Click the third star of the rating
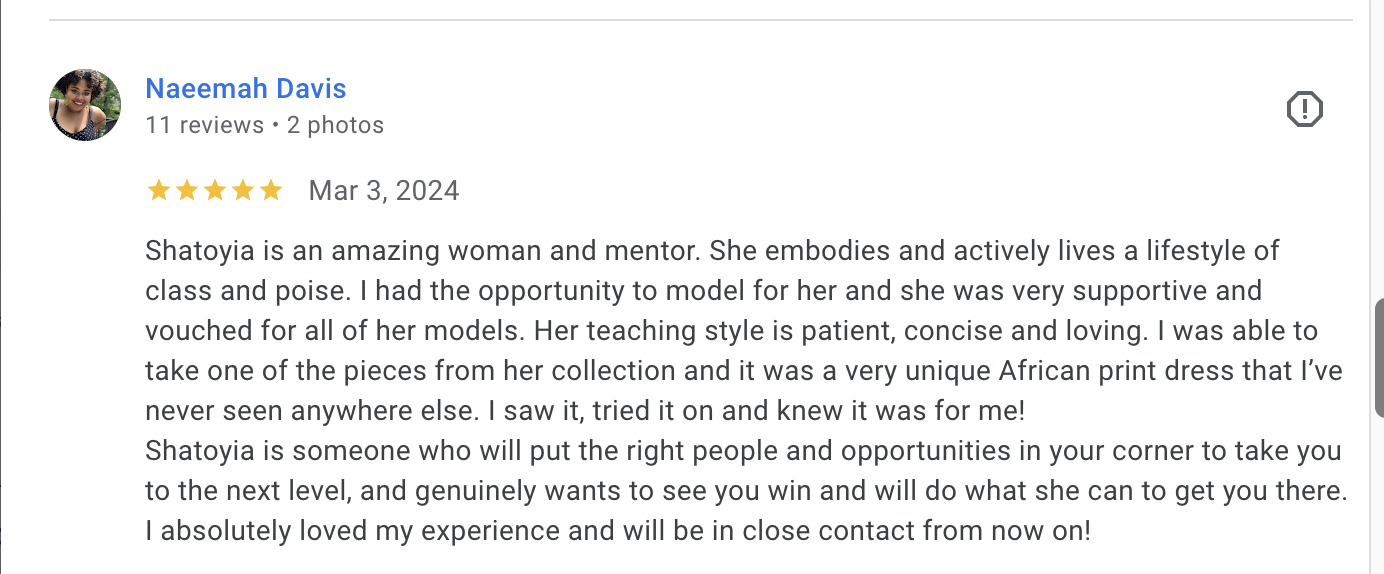The width and height of the screenshot is (1384, 574). pyautogui.click(x=214, y=190)
